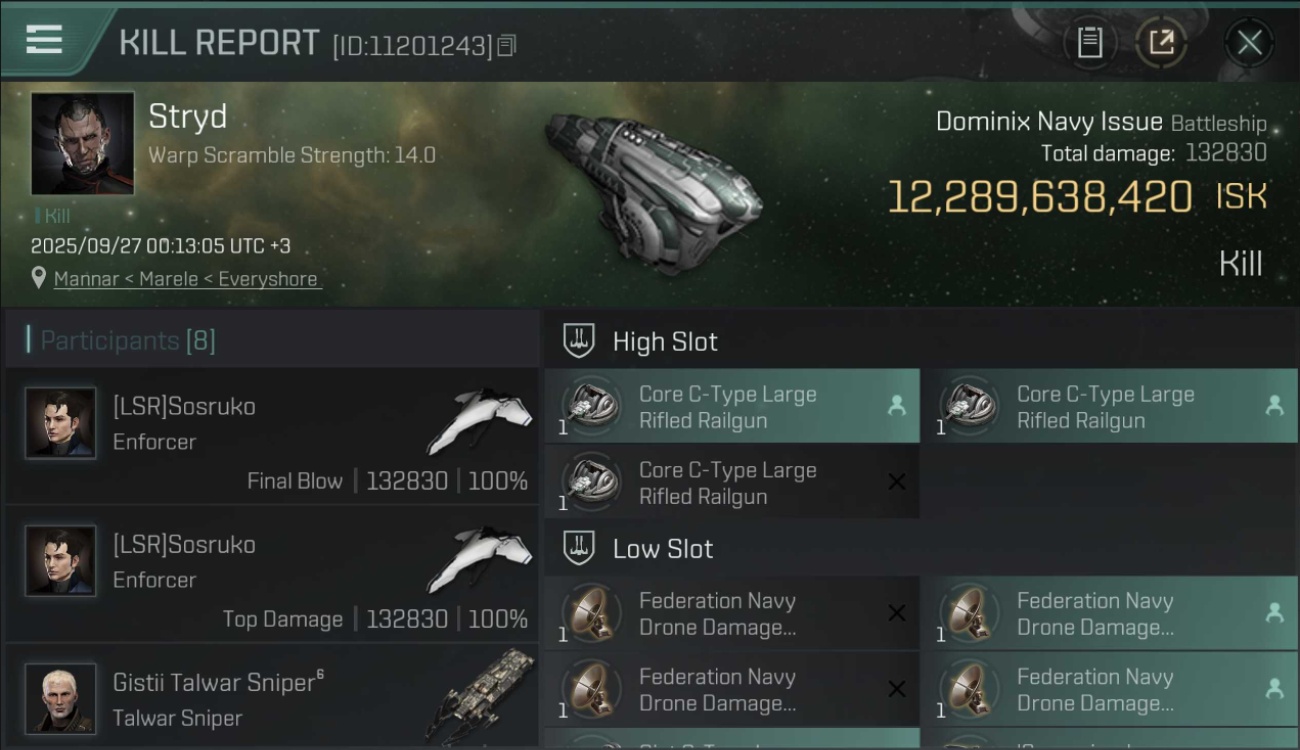Click Sosruko's Top Damage portrait
The width and height of the screenshot is (1300, 750).
61,561
